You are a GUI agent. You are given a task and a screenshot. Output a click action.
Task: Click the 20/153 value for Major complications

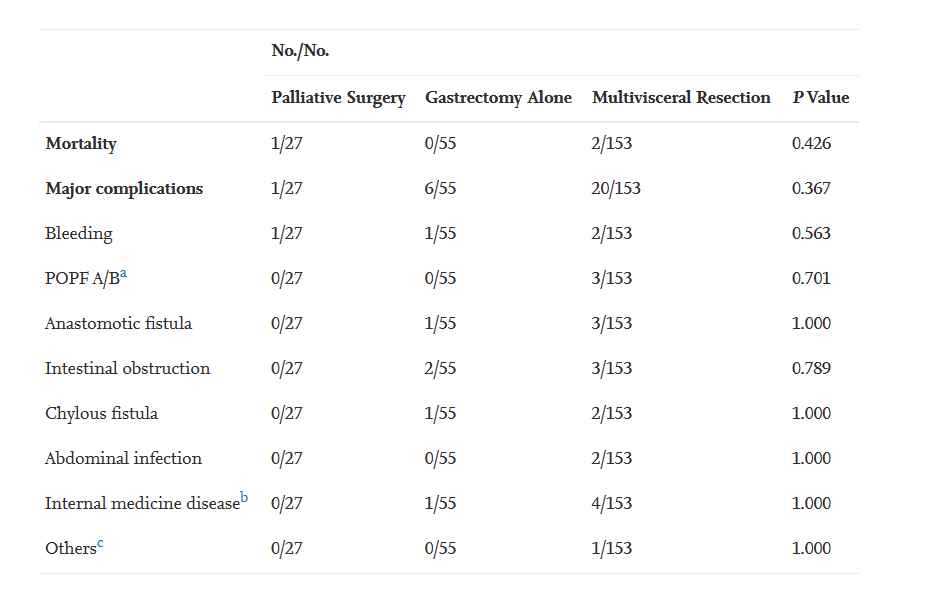point(616,189)
